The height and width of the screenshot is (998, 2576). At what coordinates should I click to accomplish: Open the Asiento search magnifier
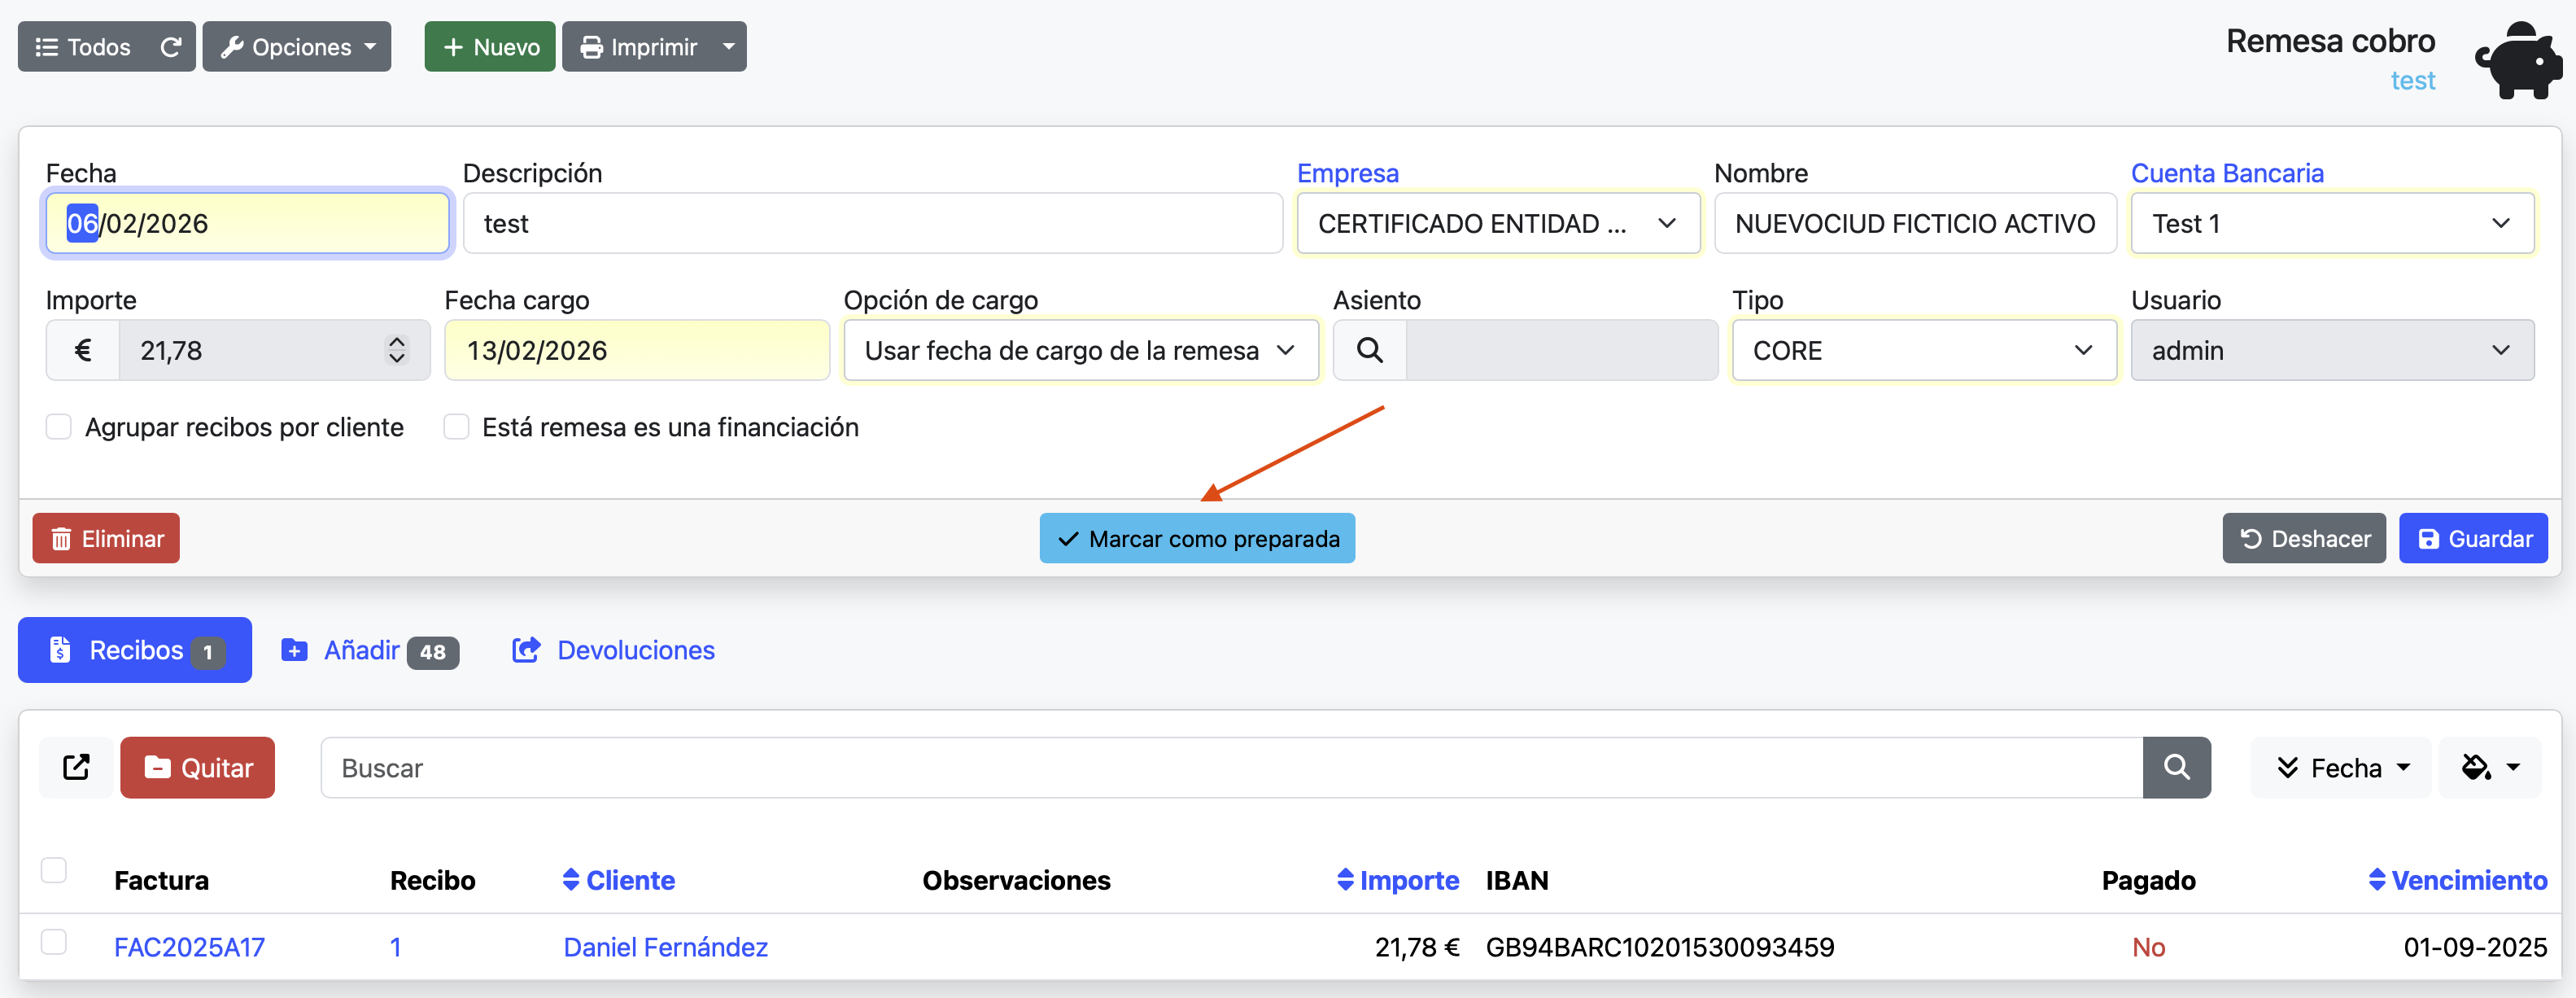1369,350
